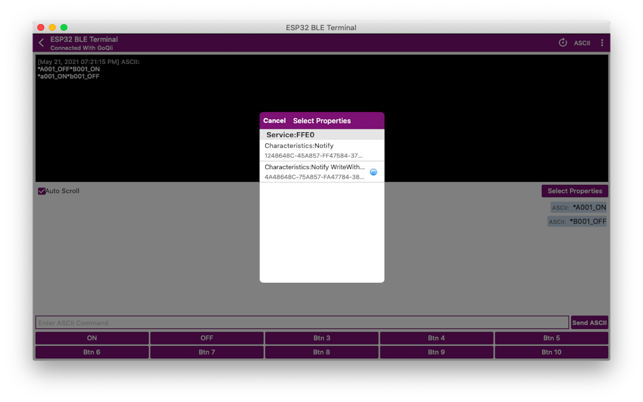643x402 pixels.
Task: Cancel the Select Properties dialog
Action: pyautogui.click(x=274, y=121)
